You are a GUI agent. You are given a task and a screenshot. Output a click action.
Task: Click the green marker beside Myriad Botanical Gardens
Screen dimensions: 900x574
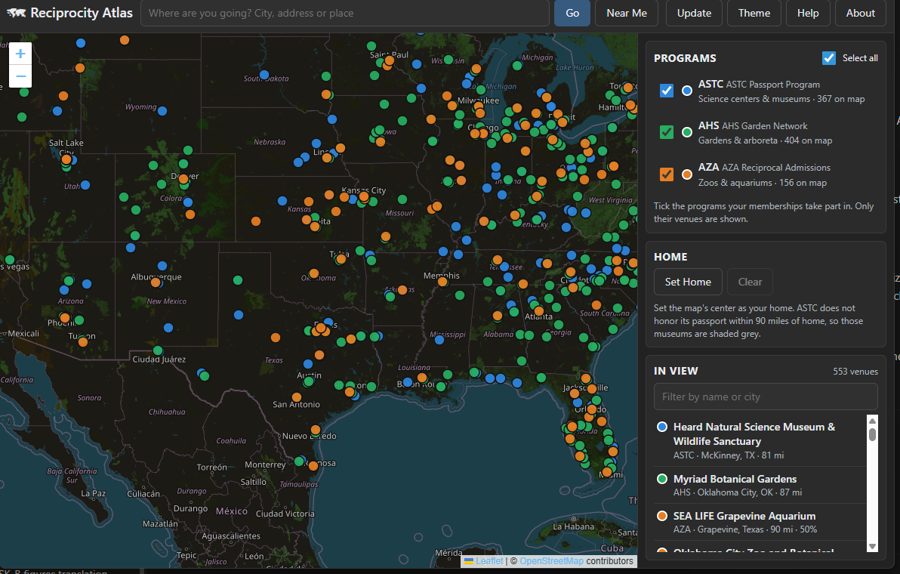tap(662, 479)
